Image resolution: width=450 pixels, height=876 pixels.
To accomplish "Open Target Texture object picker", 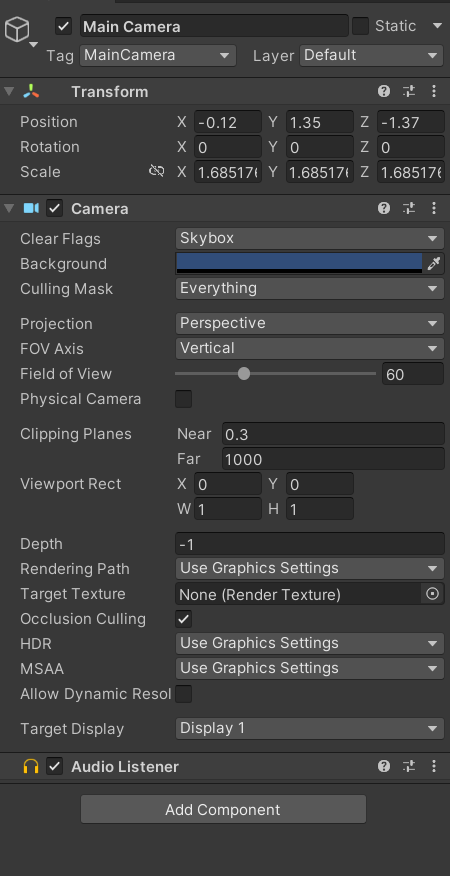I will (x=432, y=594).
